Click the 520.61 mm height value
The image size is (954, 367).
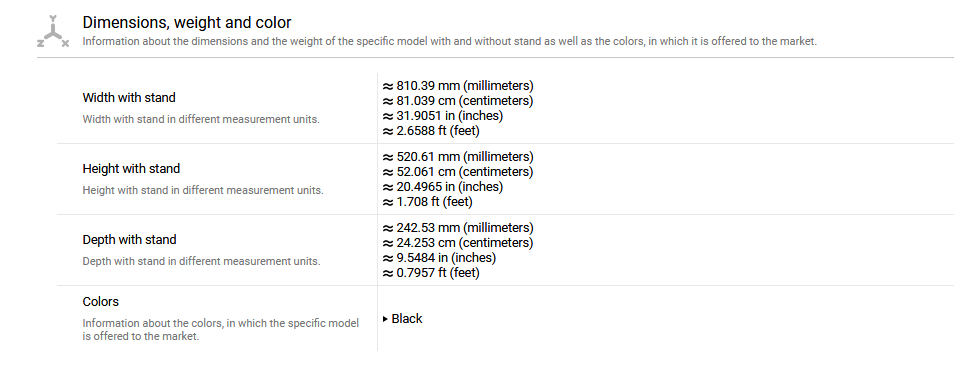tap(458, 156)
